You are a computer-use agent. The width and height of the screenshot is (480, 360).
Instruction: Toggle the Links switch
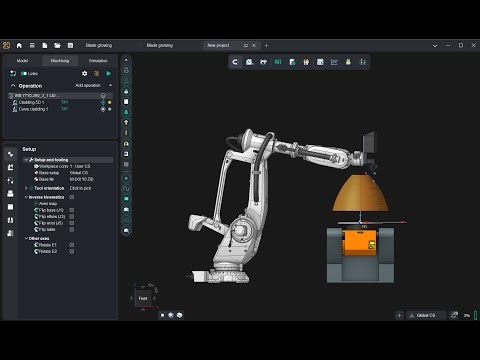coord(24,73)
